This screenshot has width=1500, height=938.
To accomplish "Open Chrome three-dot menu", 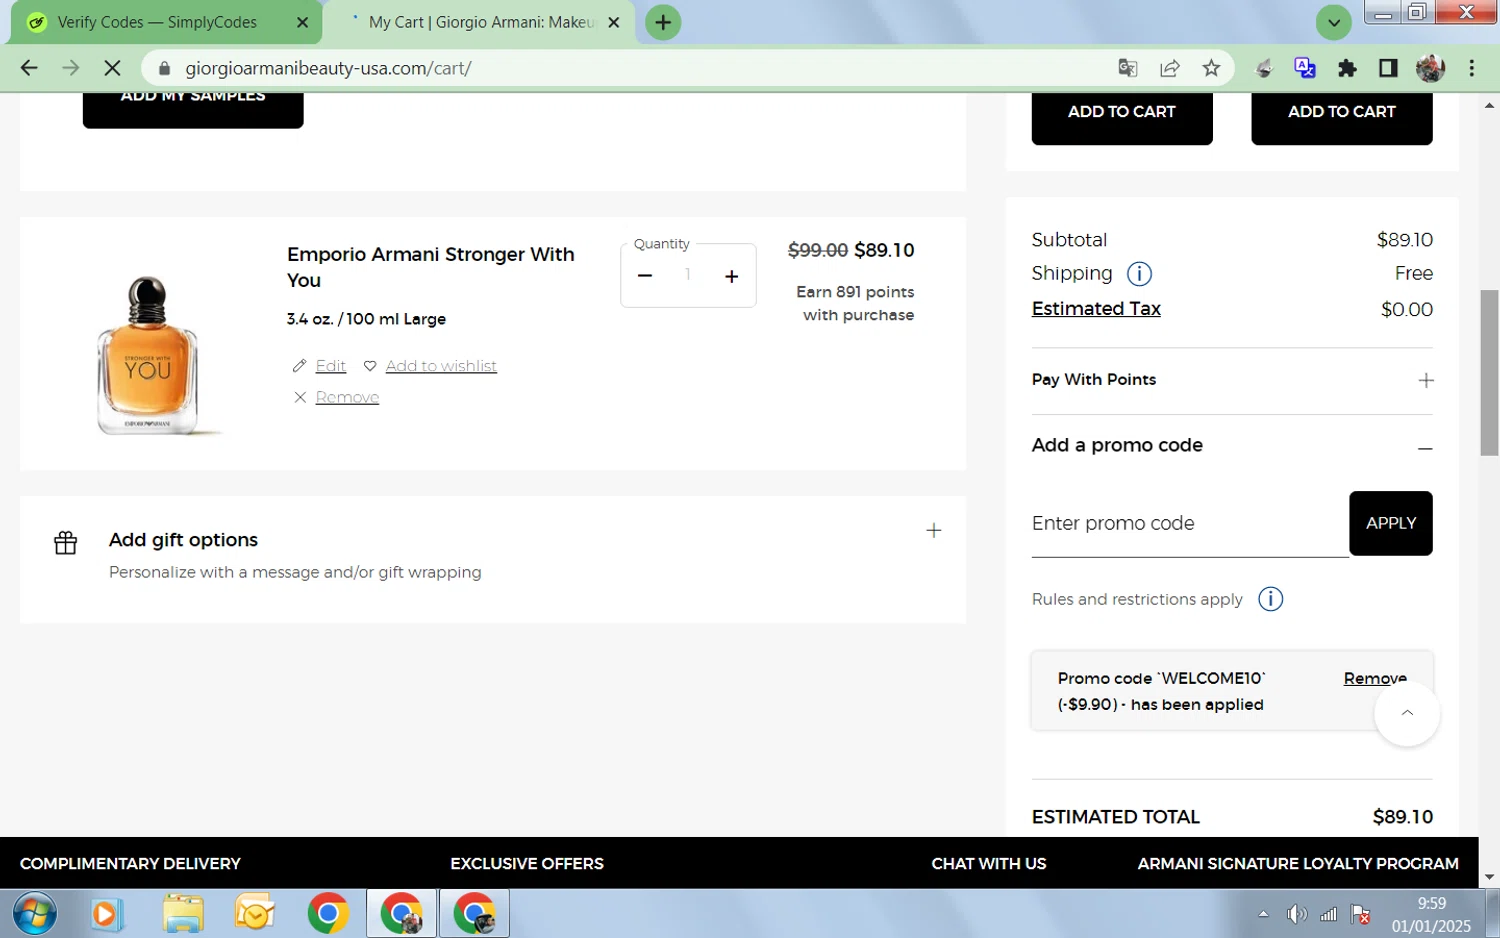I will click(x=1471, y=68).
